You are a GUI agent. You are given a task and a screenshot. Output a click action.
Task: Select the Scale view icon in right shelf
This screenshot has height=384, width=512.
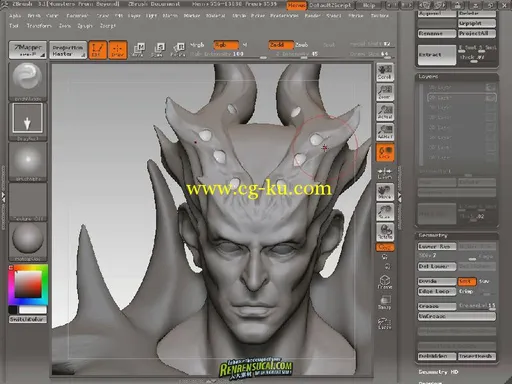[385, 212]
